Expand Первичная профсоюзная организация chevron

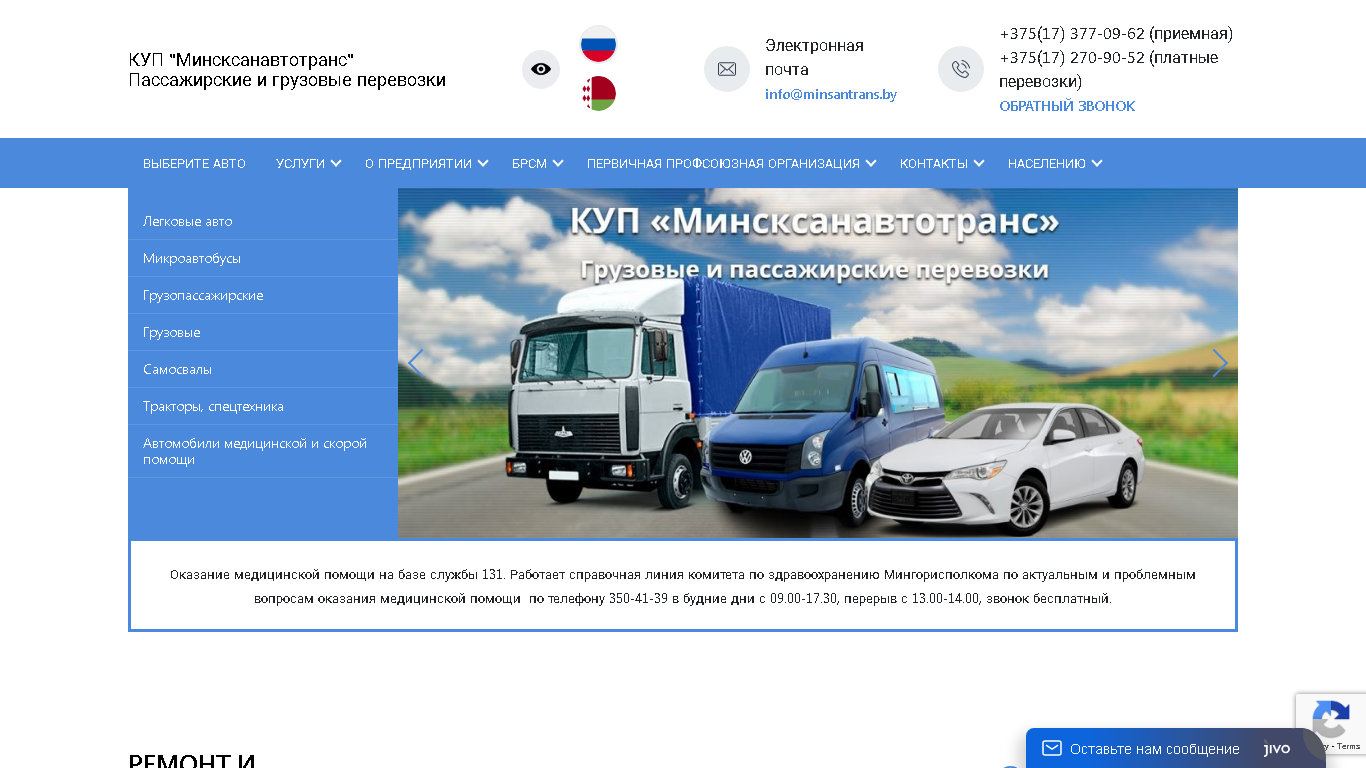872,163
